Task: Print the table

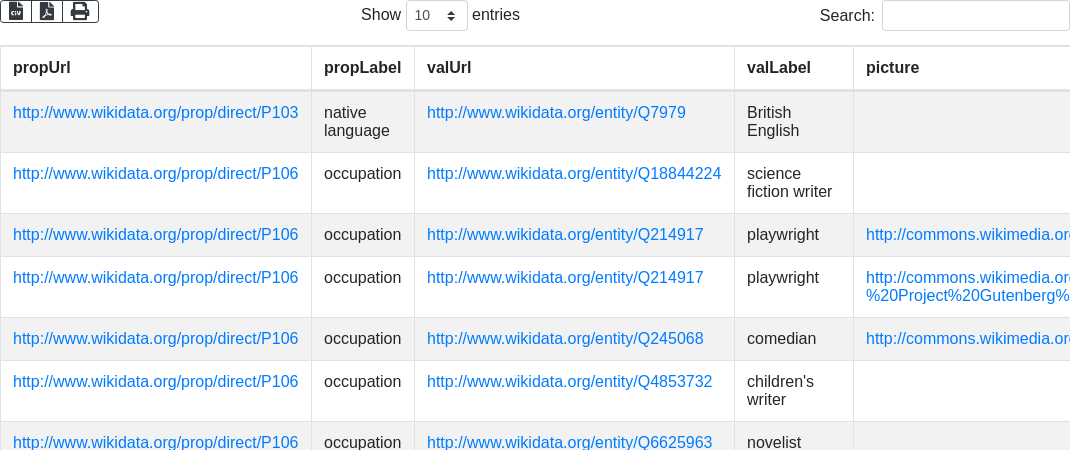Action: pos(80,11)
